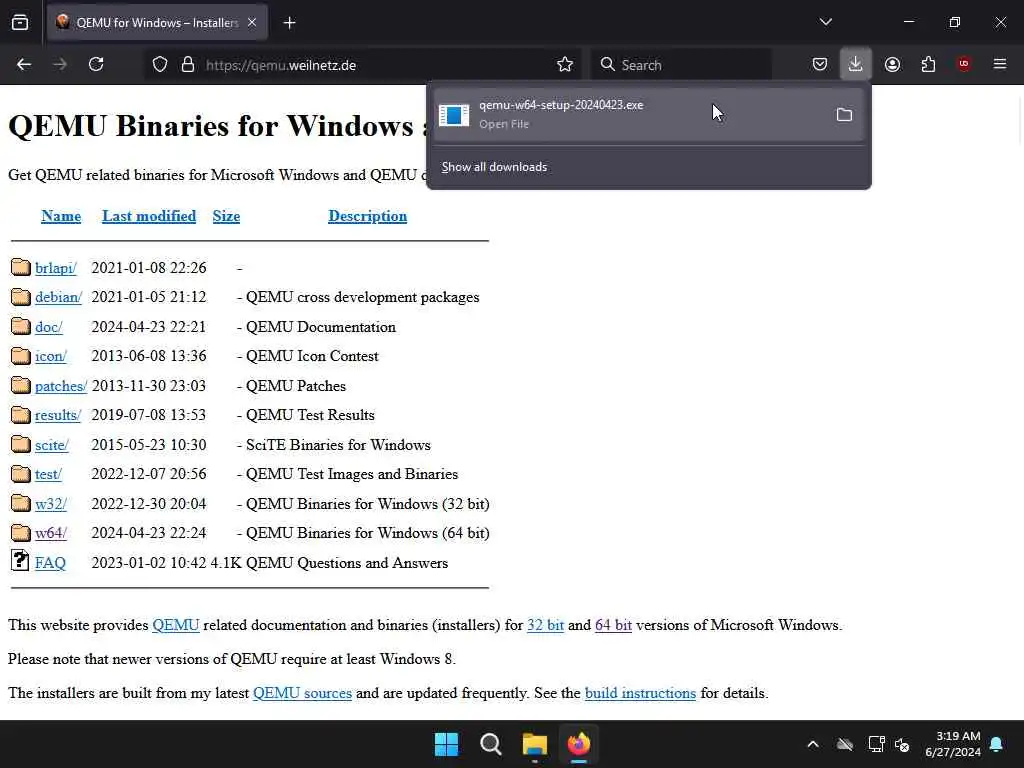Click the Save to Pocket icon
Screen dimensions: 1024x768
tap(820, 65)
